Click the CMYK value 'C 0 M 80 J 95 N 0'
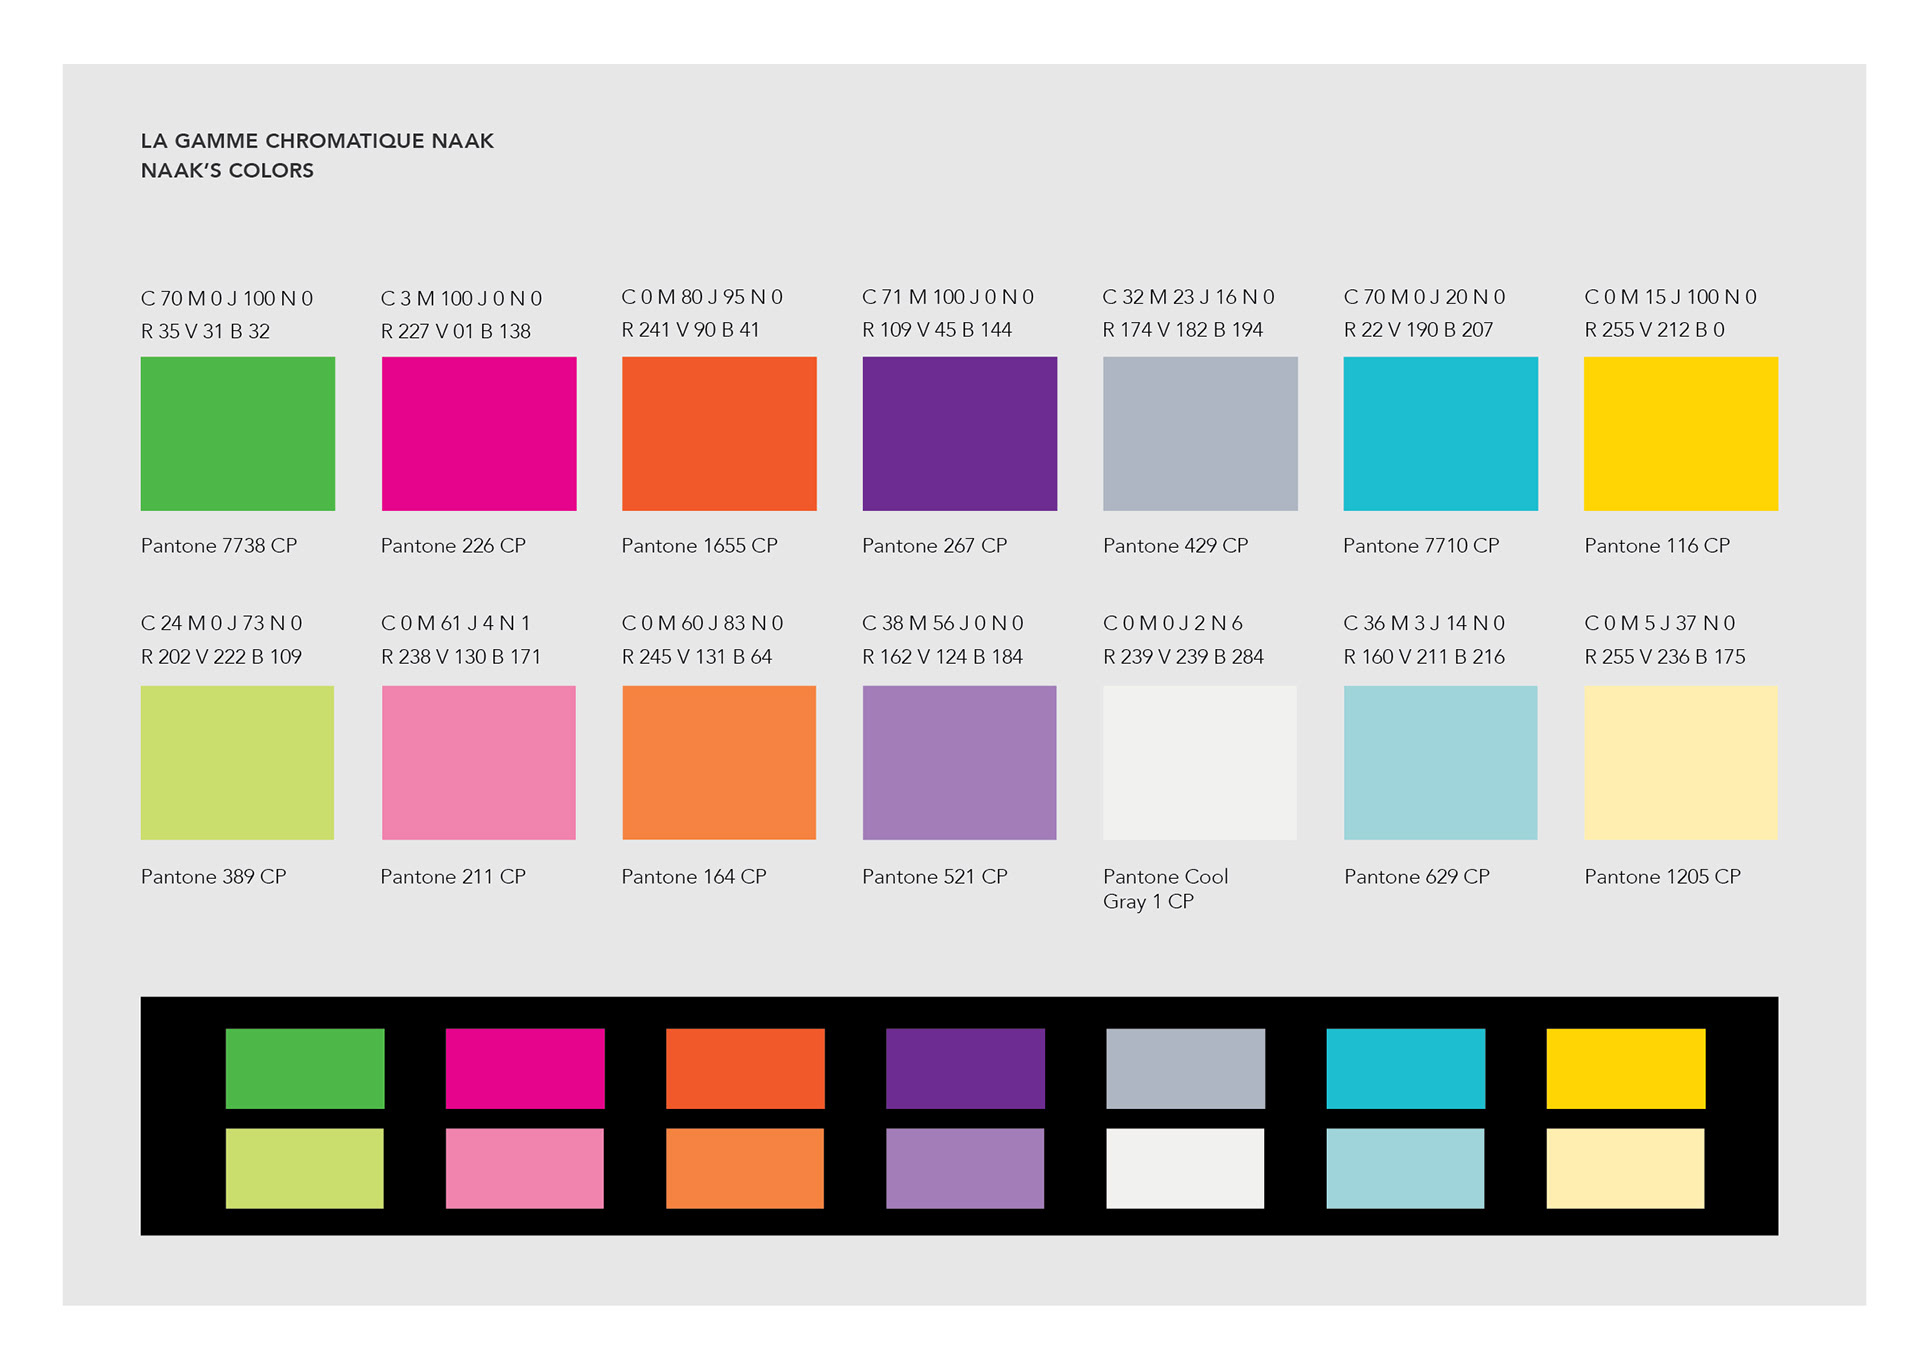Image resolution: width=1920 pixels, height=1360 pixels. pos(702,297)
